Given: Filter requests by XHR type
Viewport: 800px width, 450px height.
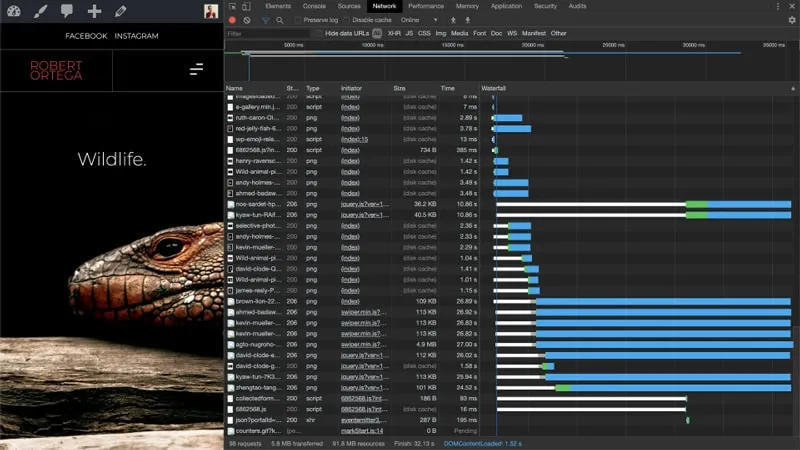Looking at the screenshot, I should 394,33.
